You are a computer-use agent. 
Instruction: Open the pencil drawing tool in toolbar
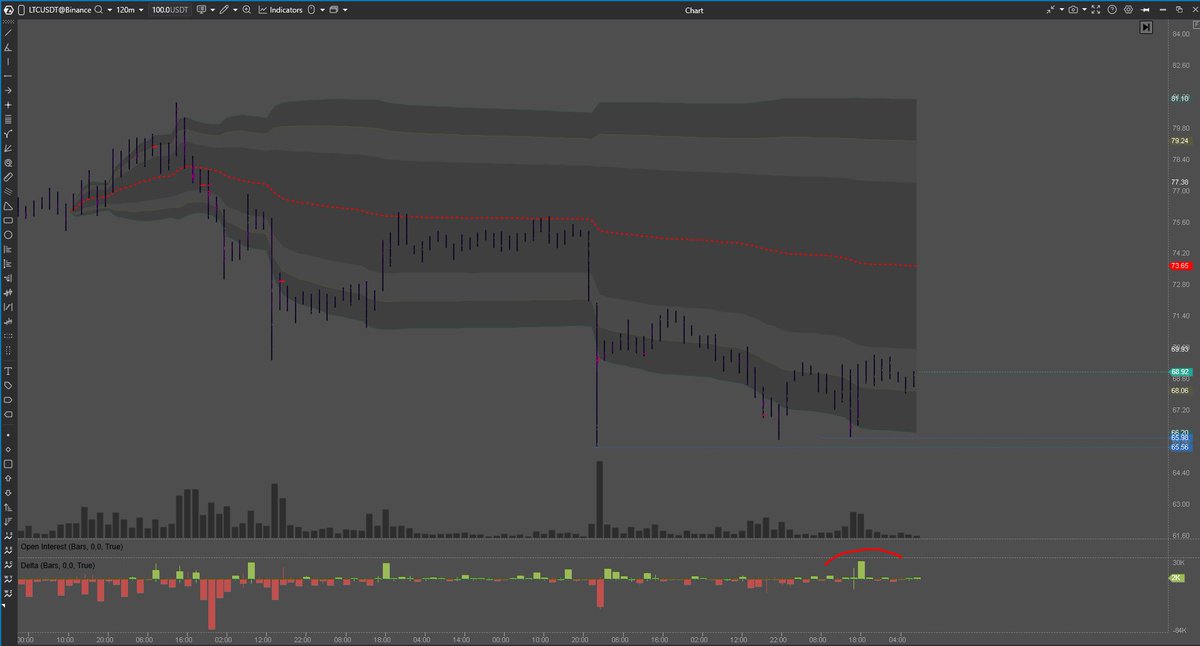pos(224,10)
